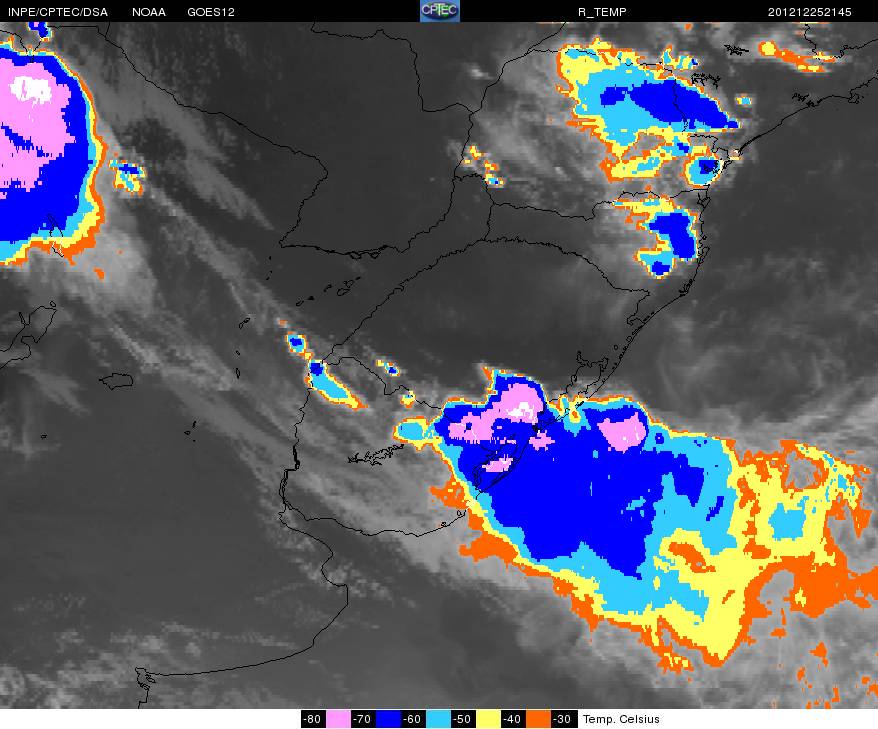Image resolution: width=878 pixels, height=729 pixels.
Task: Select the -50 legend value
Action: (463, 719)
